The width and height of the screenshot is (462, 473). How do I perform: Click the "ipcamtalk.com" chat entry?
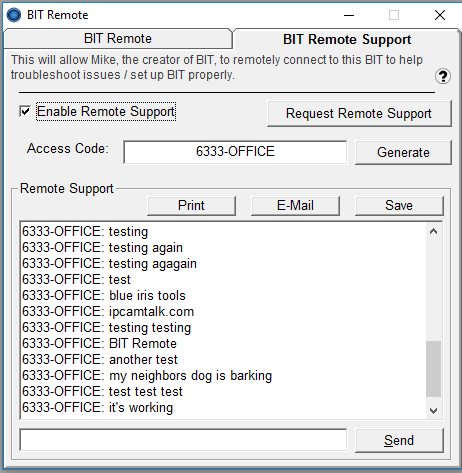(x=108, y=311)
